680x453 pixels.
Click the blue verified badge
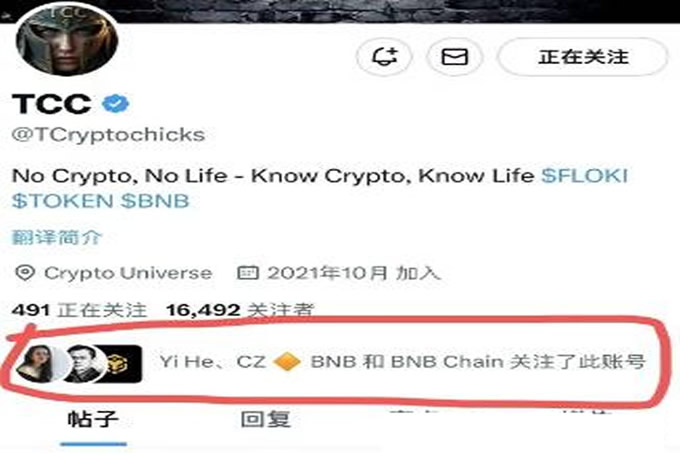(x=115, y=104)
